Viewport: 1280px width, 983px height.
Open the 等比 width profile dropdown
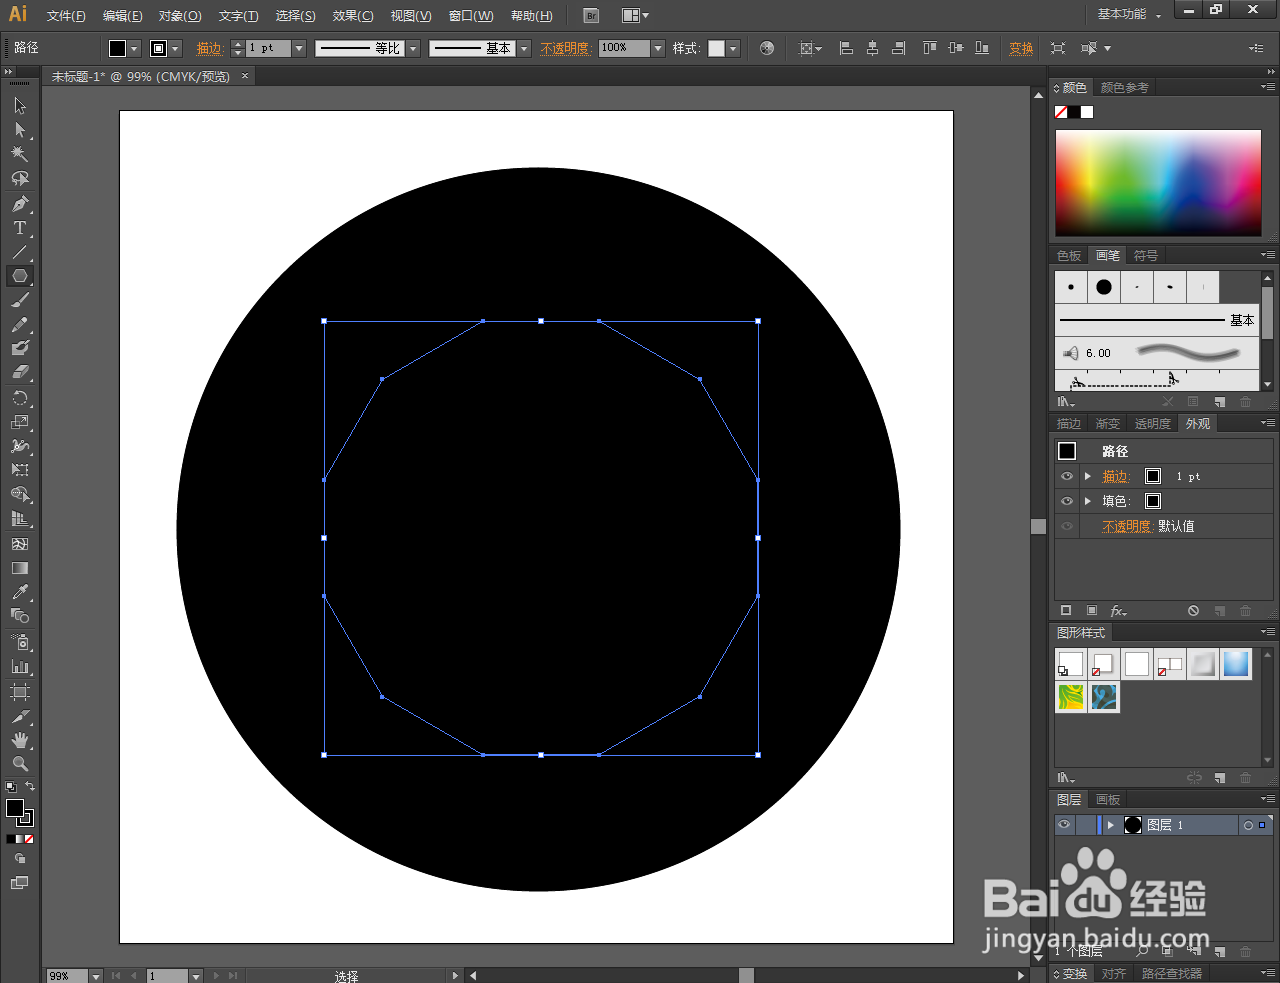pos(413,48)
